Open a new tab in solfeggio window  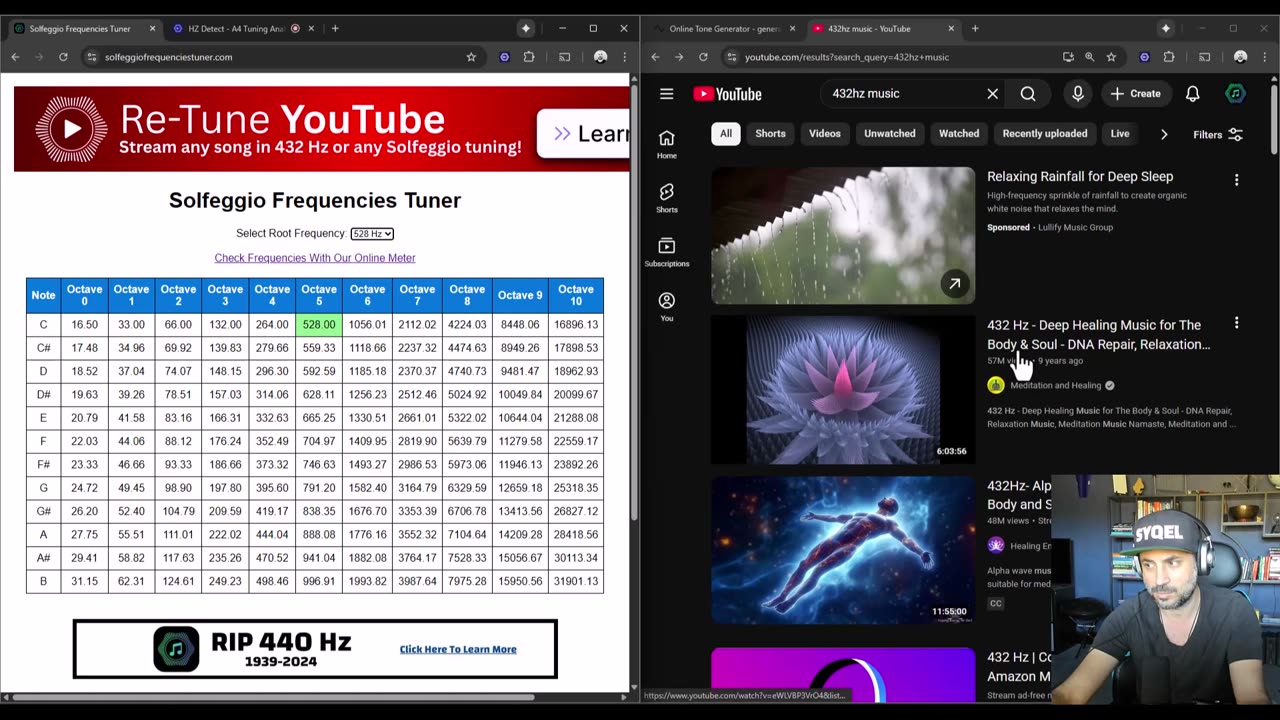[335, 28]
